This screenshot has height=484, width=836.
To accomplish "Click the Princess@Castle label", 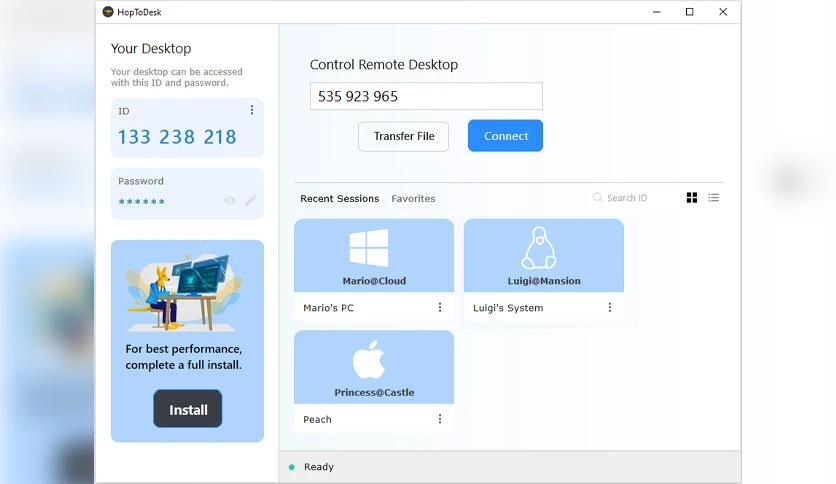I will [x=374, y=392].
